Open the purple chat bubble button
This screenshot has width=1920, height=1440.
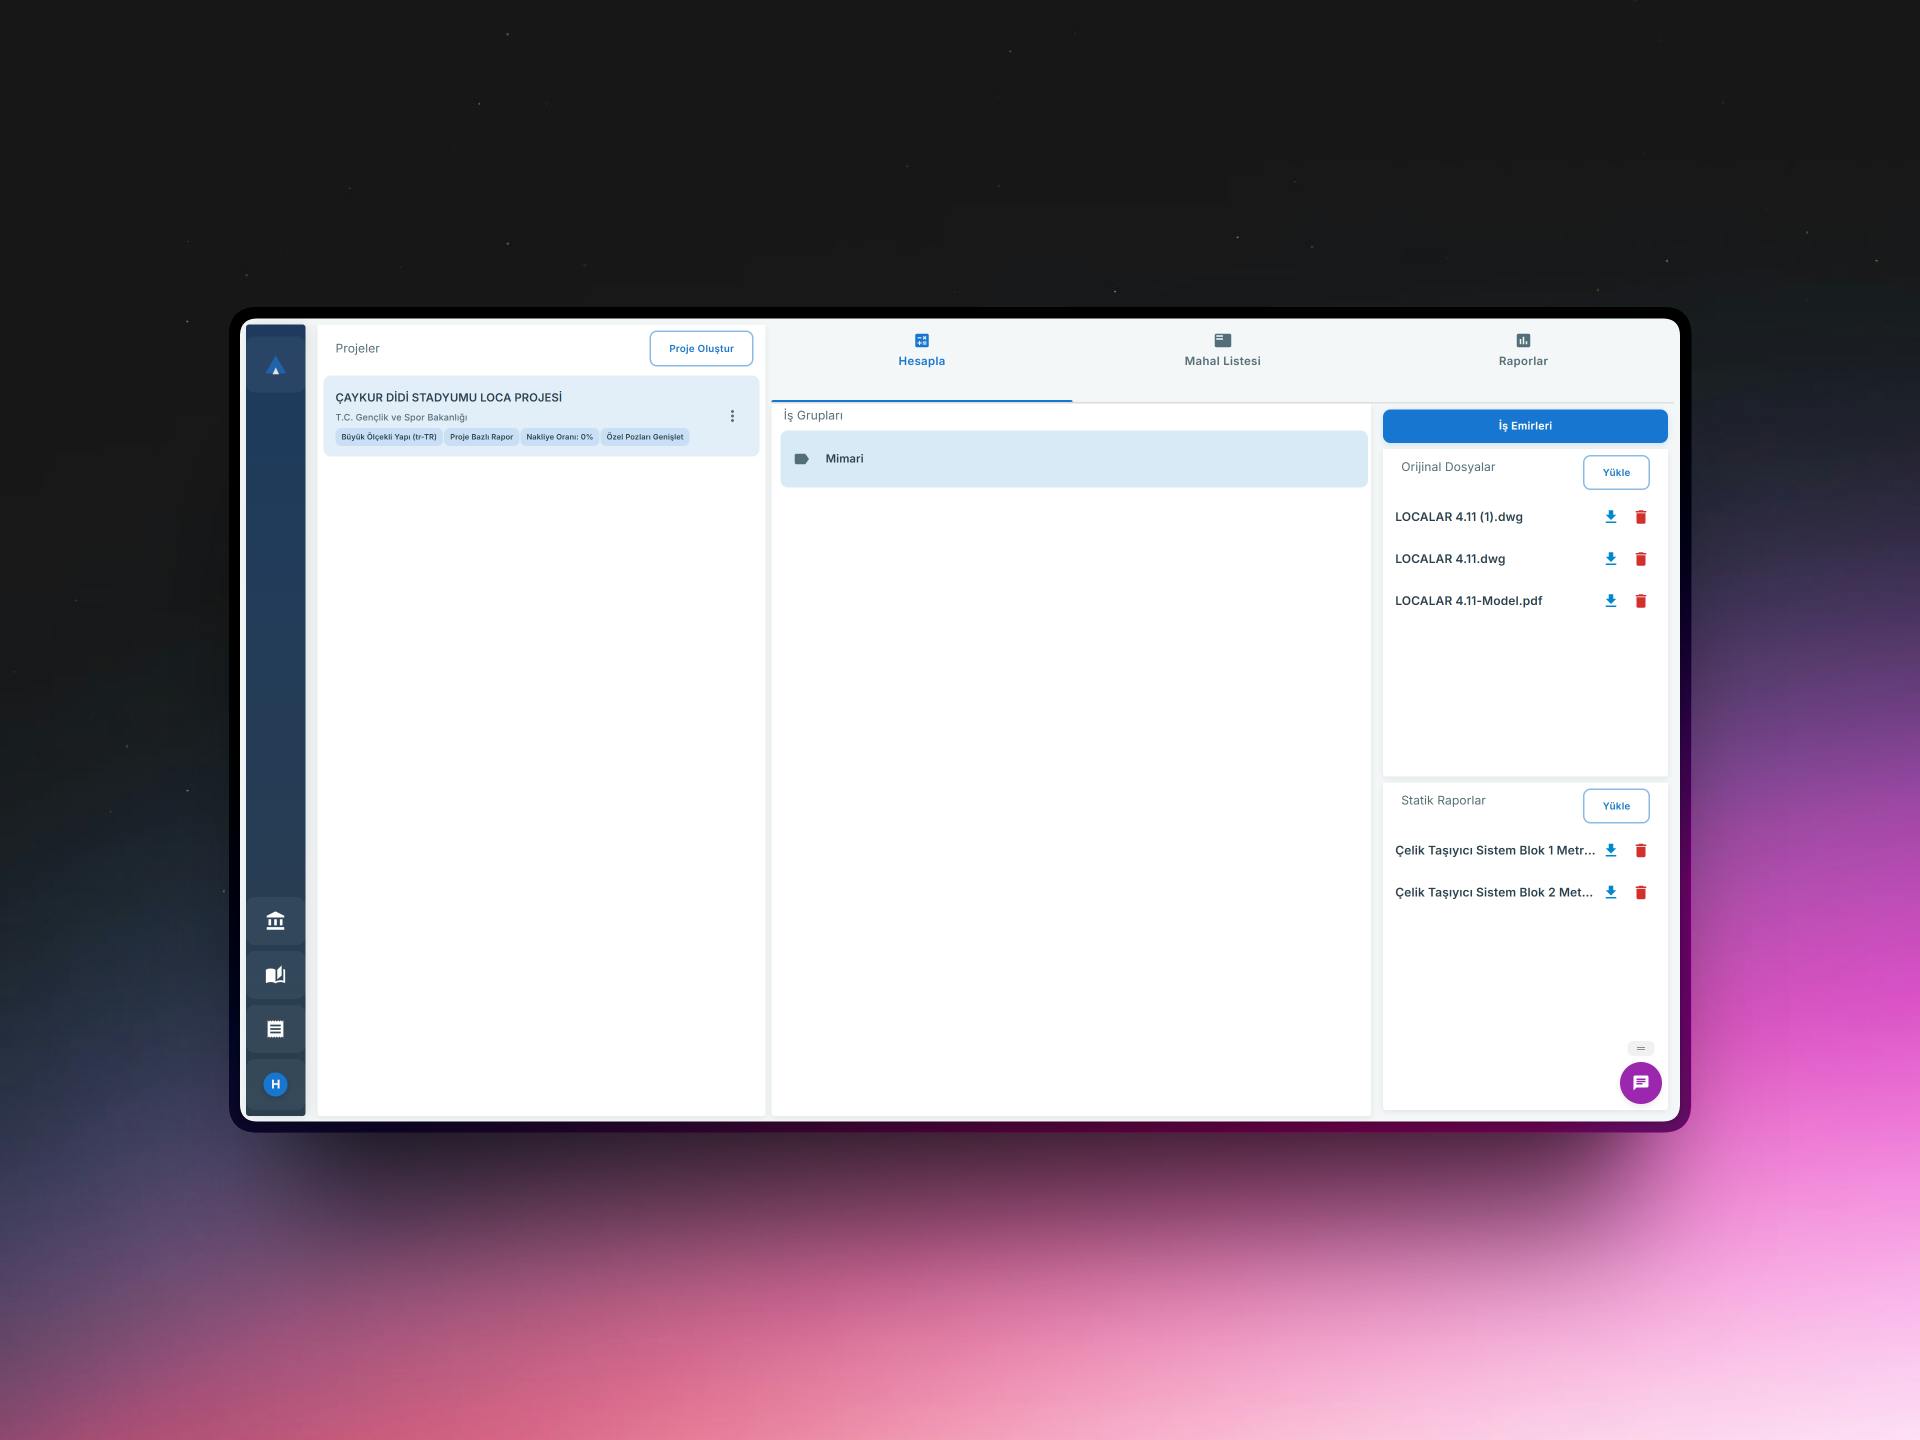coord(1640,1083)
